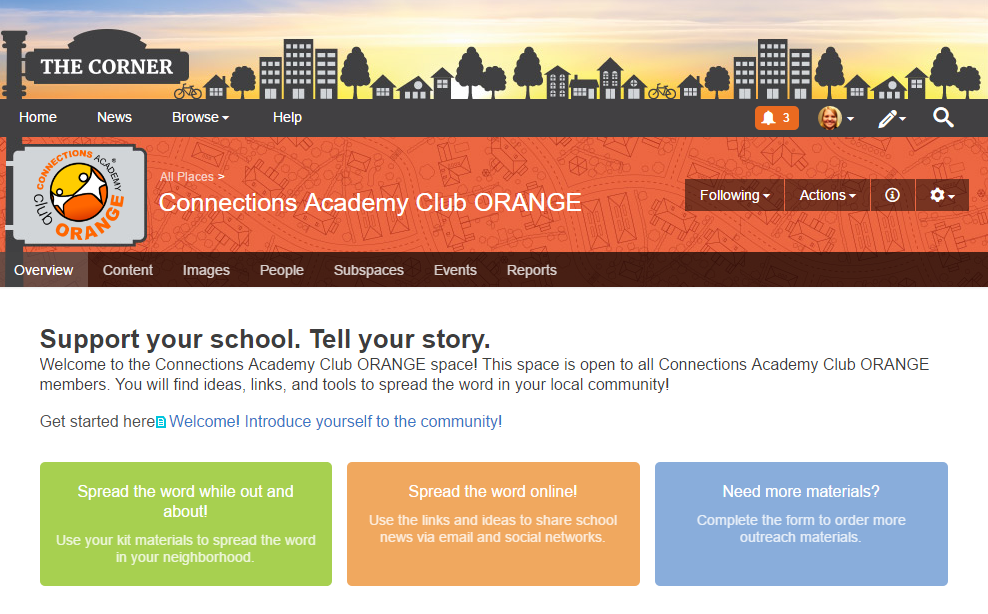The height and width of the screenshot is (614, 988).
Task: Open the Introduce yourself to the community link
Action: point(371,421)
